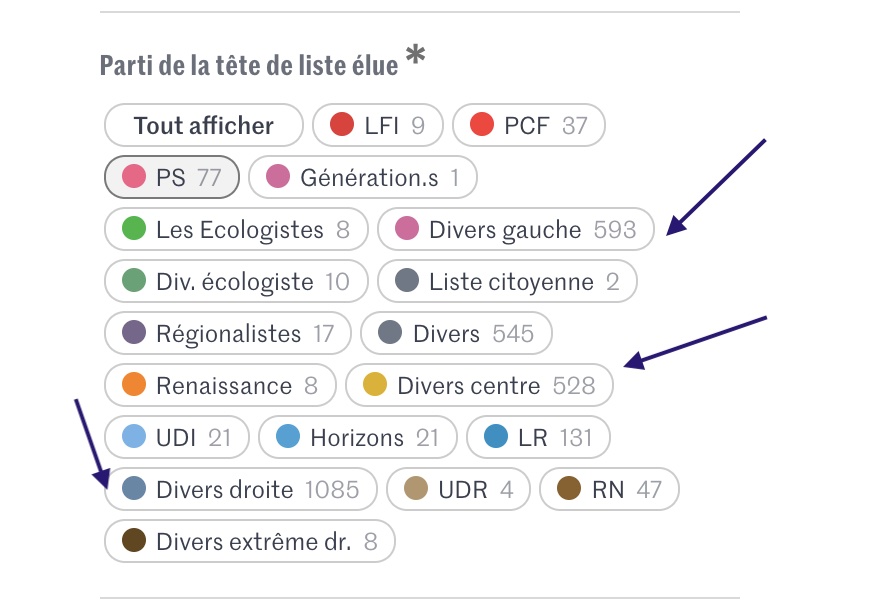The width and height of the screenshot is (894, 600).
Task: Click the green Les Ecologistes dot
Action: click(x=134, y=230)
